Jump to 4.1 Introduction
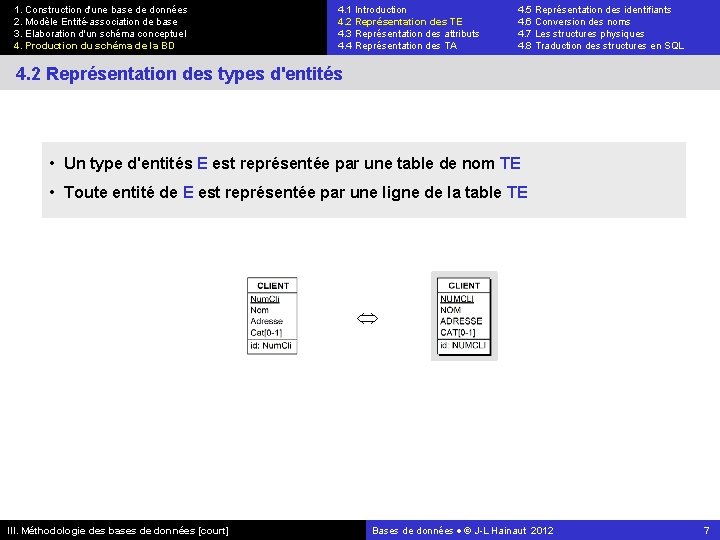Image resolution: width=720 pixels, height=540 pixels. pos(372,10)
